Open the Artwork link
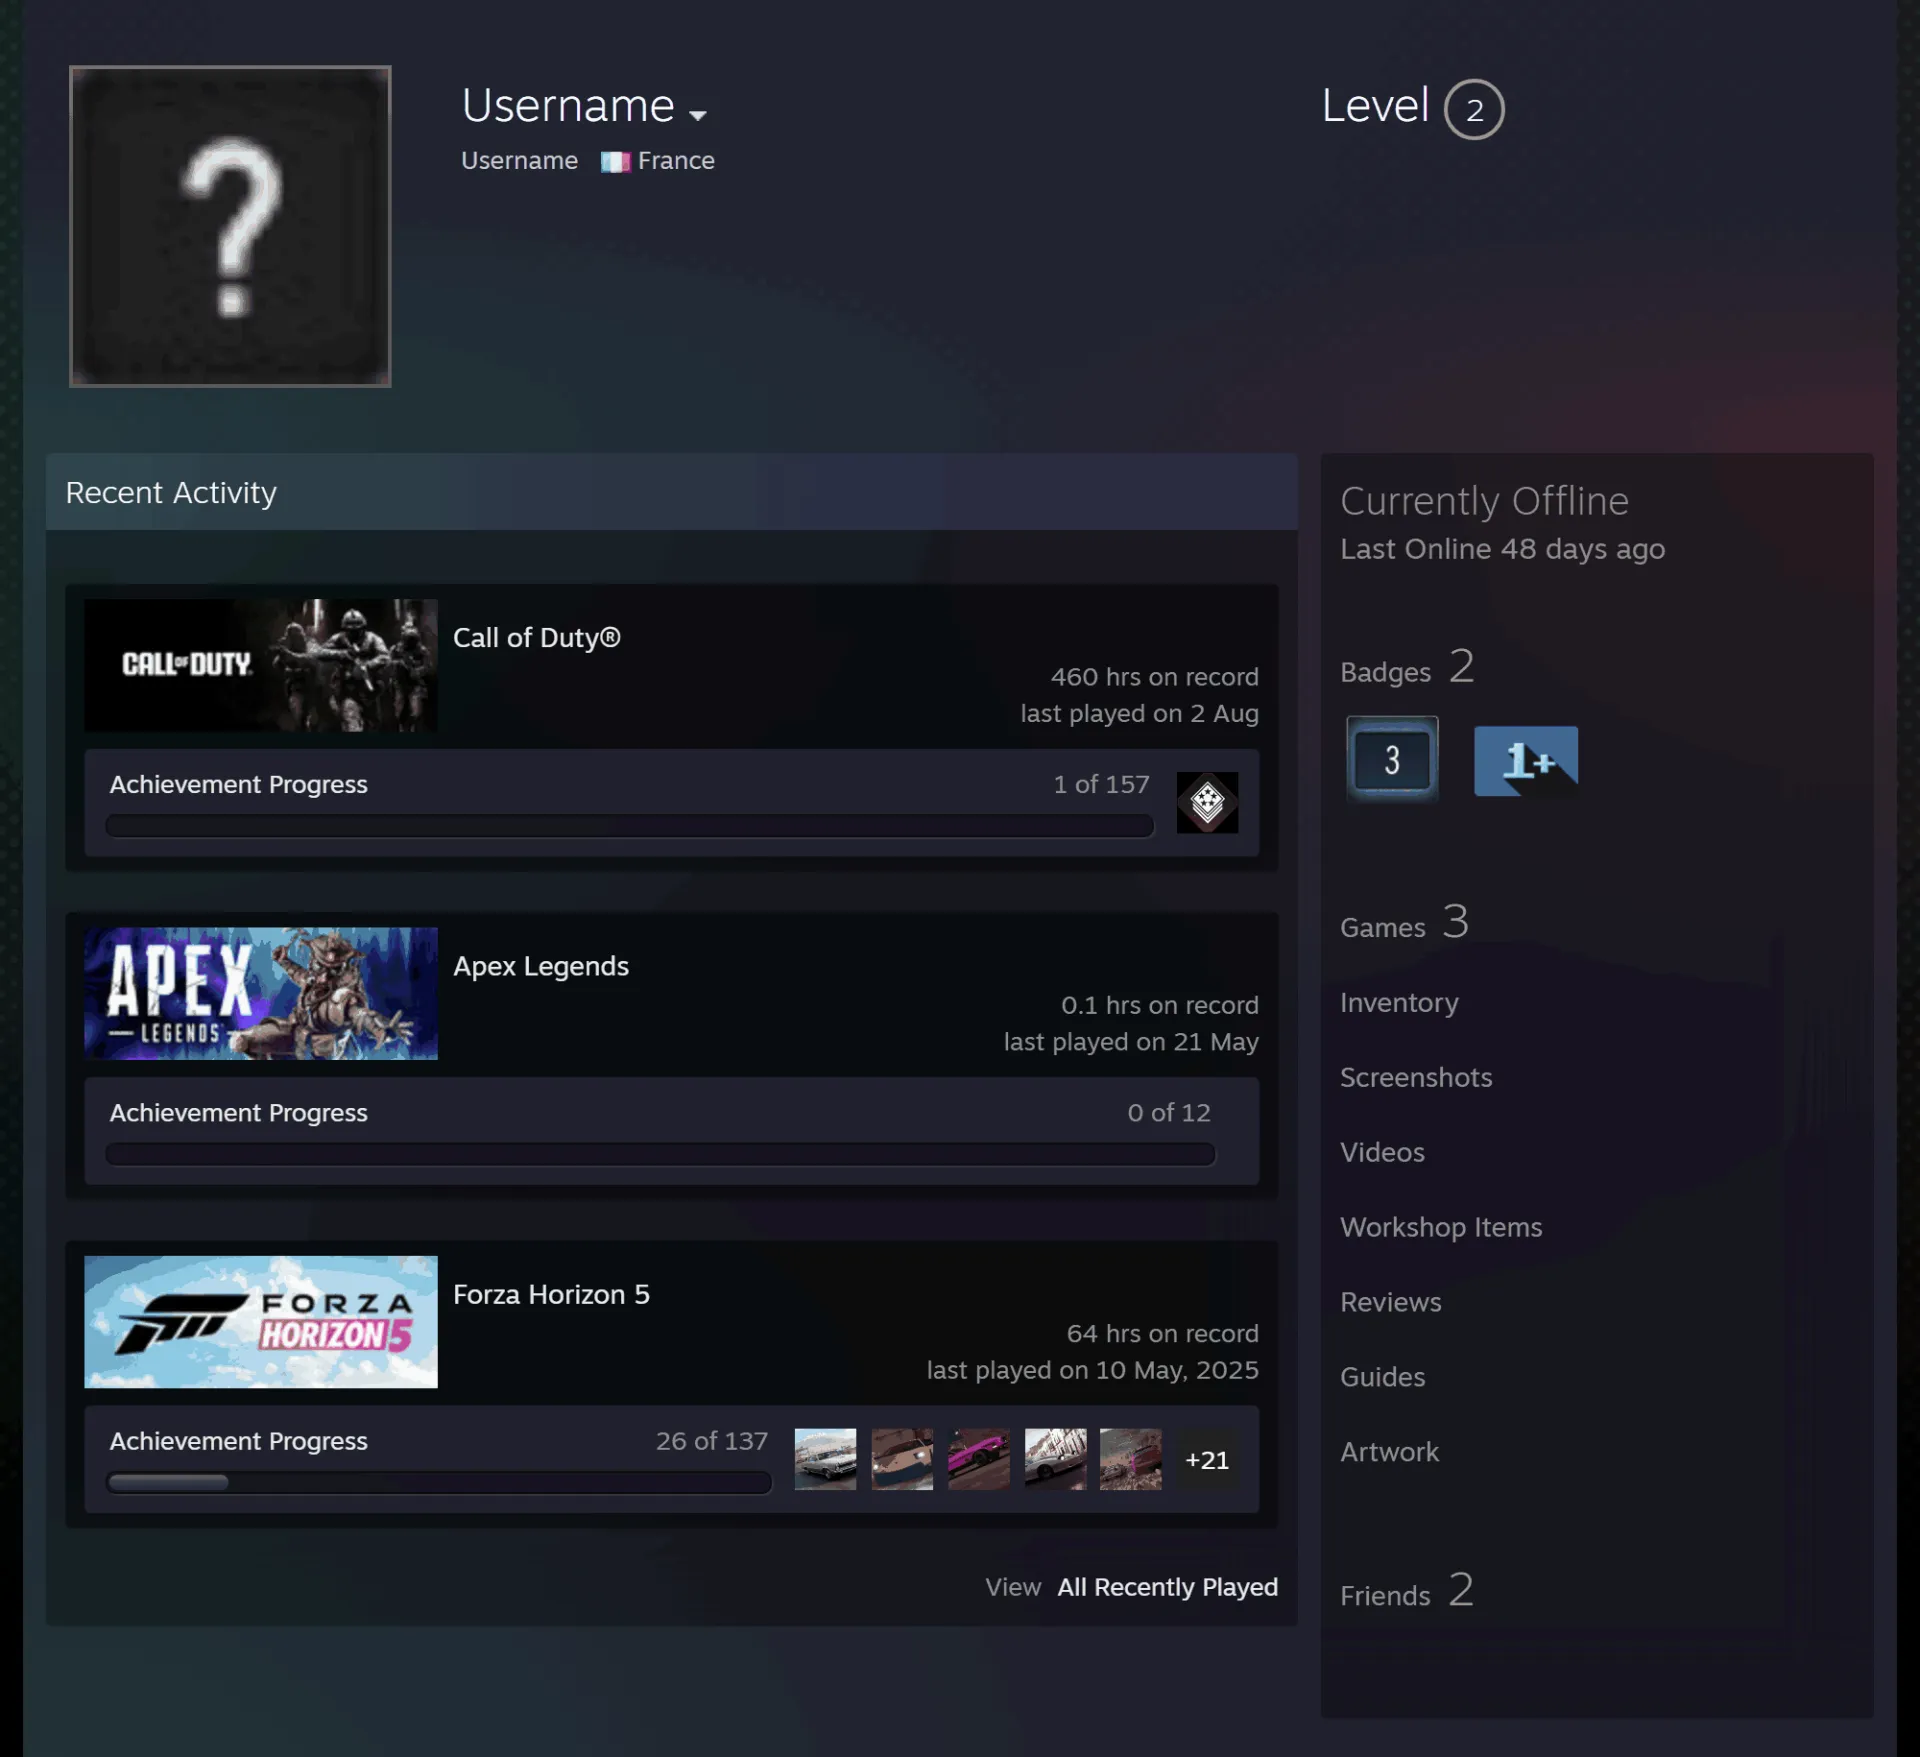Image resolution: width=1920 pixels, height=1757 pixels. [1390, 1452]
